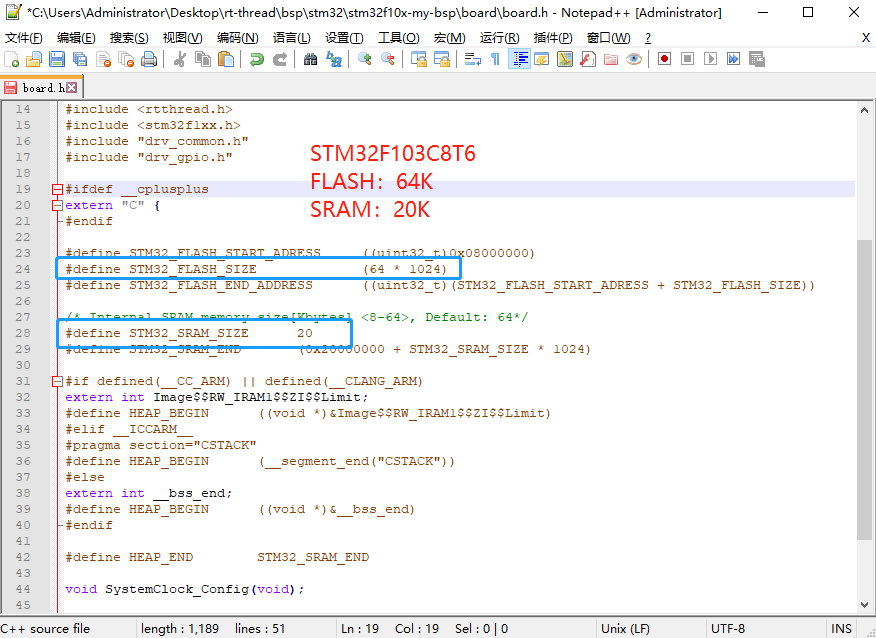Open the Function List panel icon

tap(588, 59)
